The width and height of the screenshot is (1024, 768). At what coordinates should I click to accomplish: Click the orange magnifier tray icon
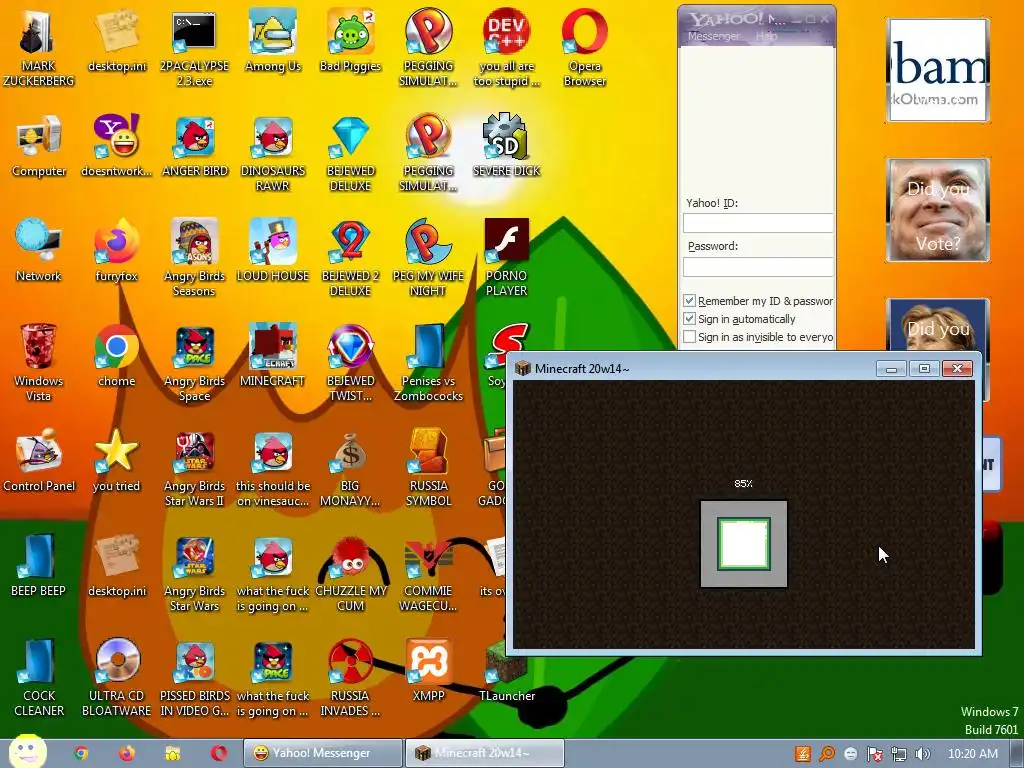coord(827,754)
